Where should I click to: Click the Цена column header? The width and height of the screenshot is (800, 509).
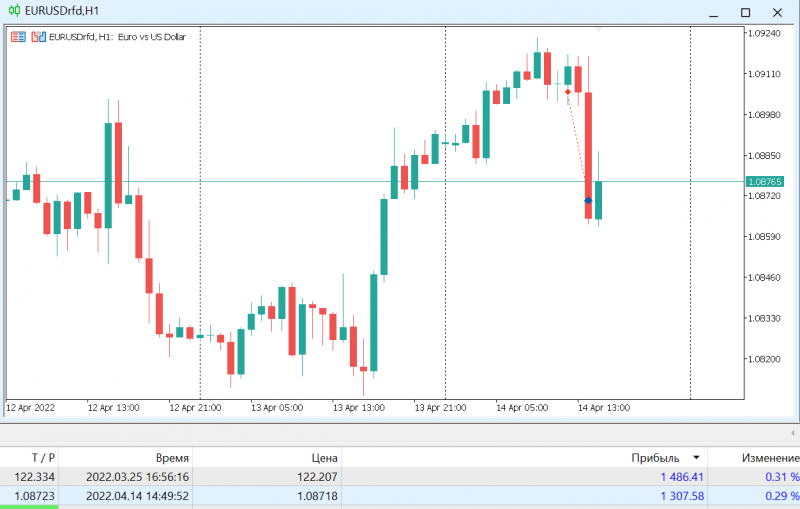324,458
